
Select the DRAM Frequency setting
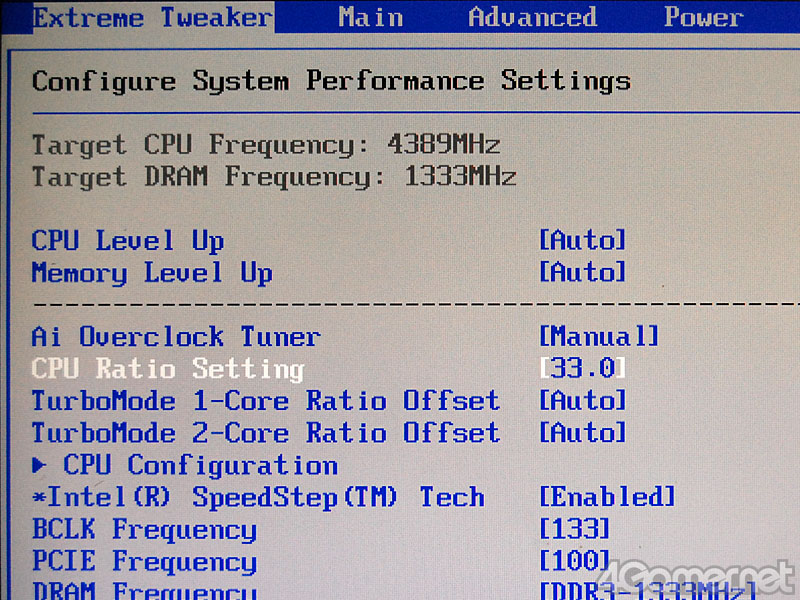pyautogui.click(x=144, y=590)
